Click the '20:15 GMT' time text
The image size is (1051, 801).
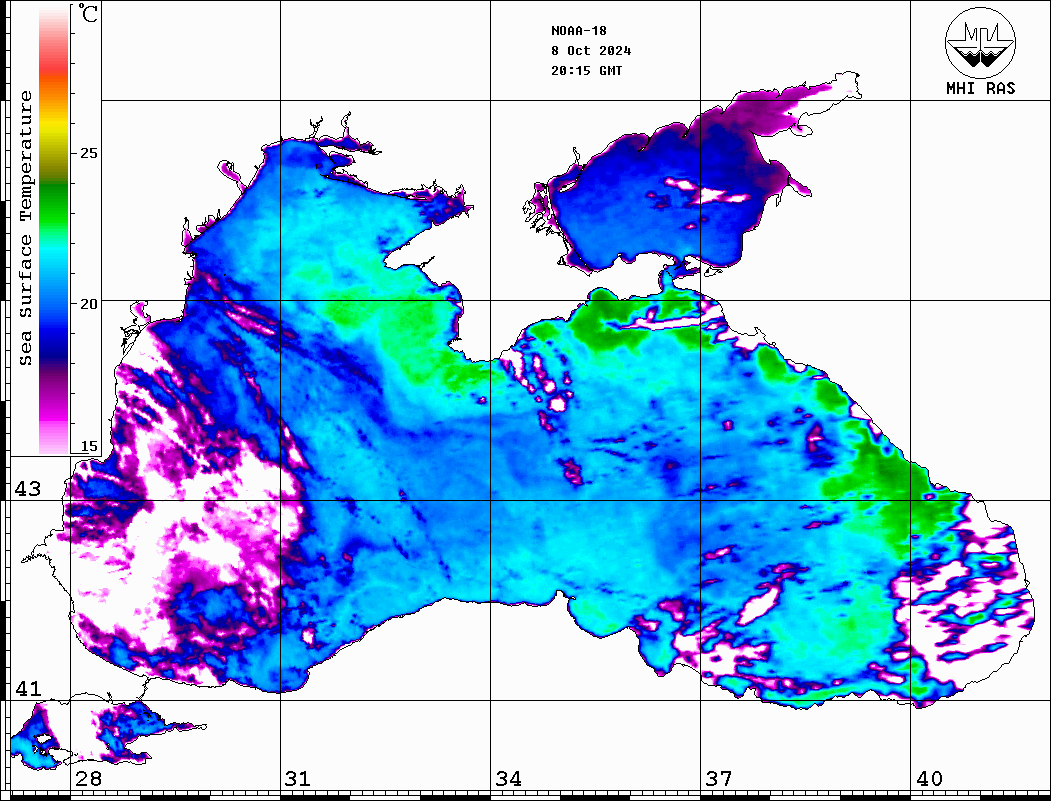coord(586,71)
